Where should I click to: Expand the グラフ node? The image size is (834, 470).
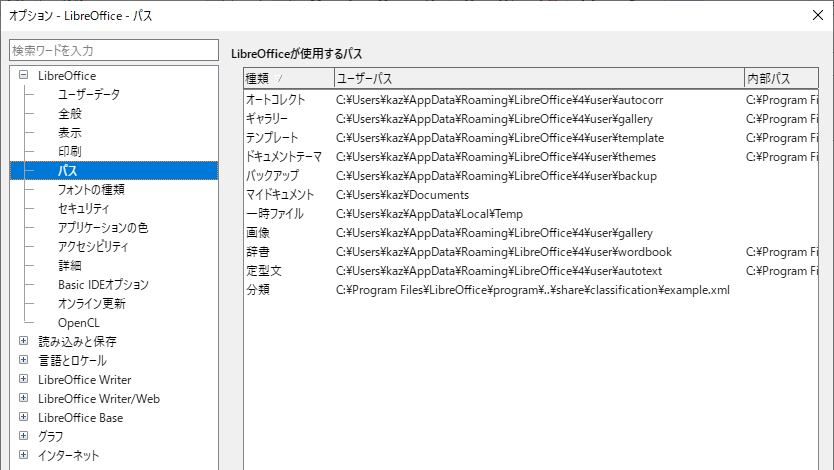[x=23, y=437]
